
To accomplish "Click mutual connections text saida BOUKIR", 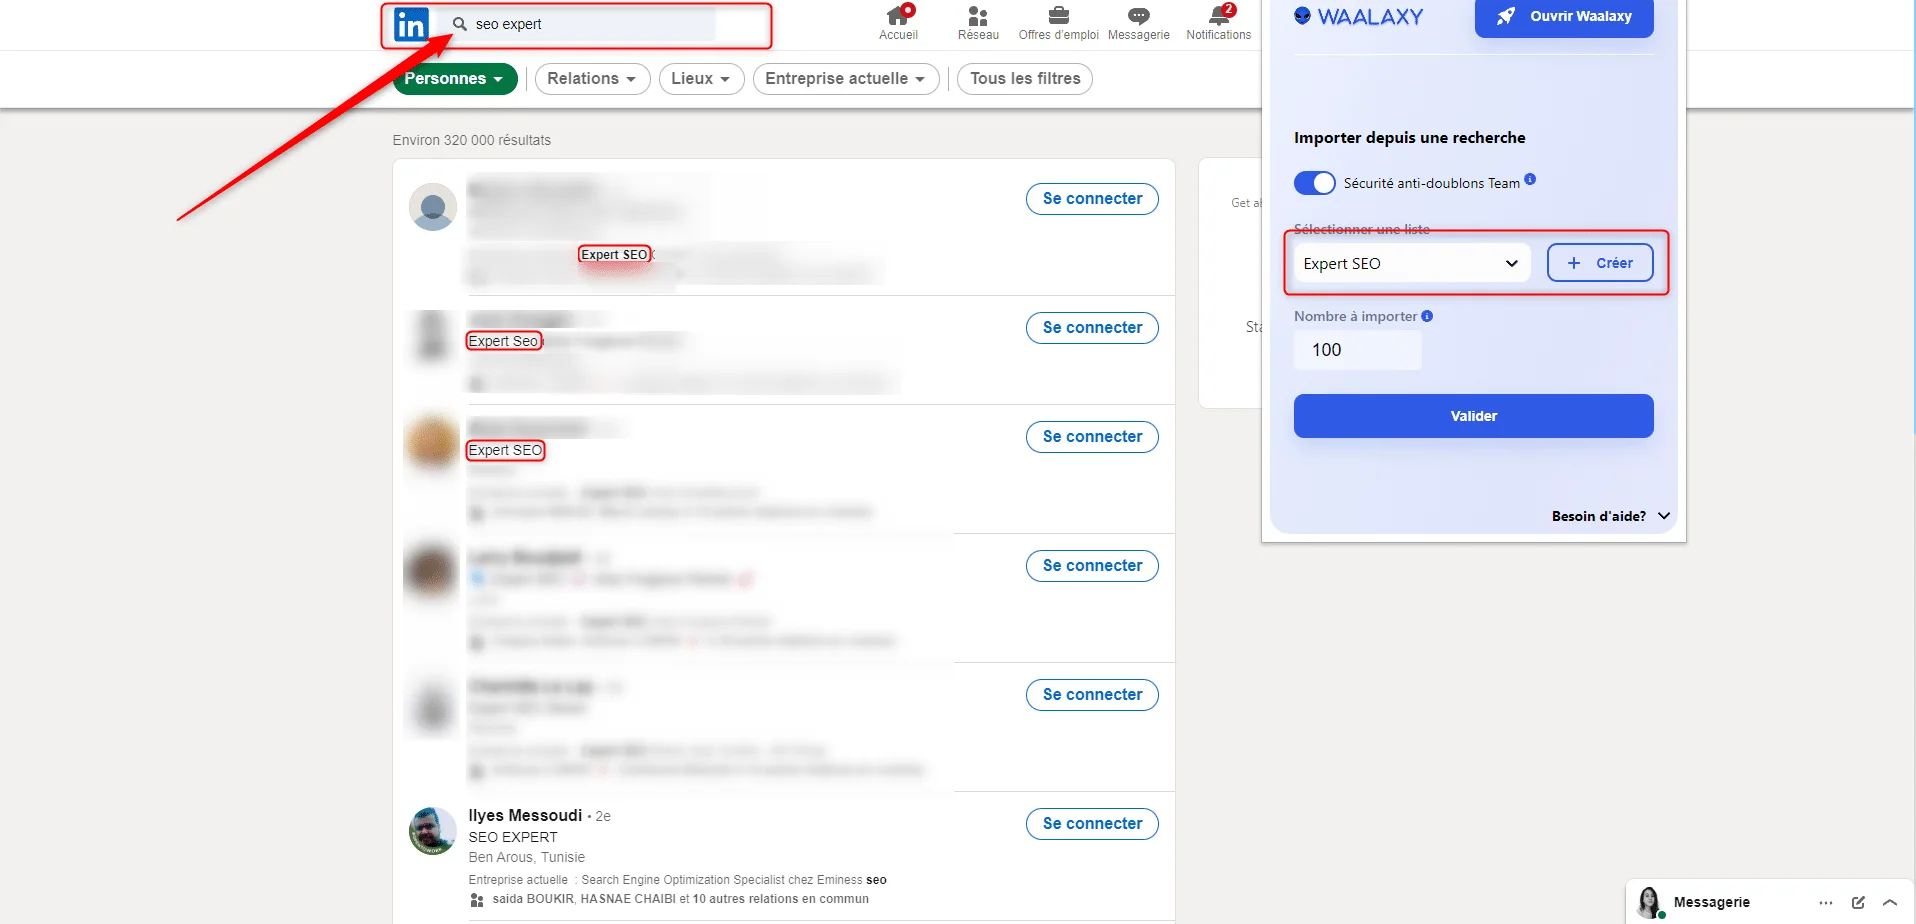I will coord(680,899).
